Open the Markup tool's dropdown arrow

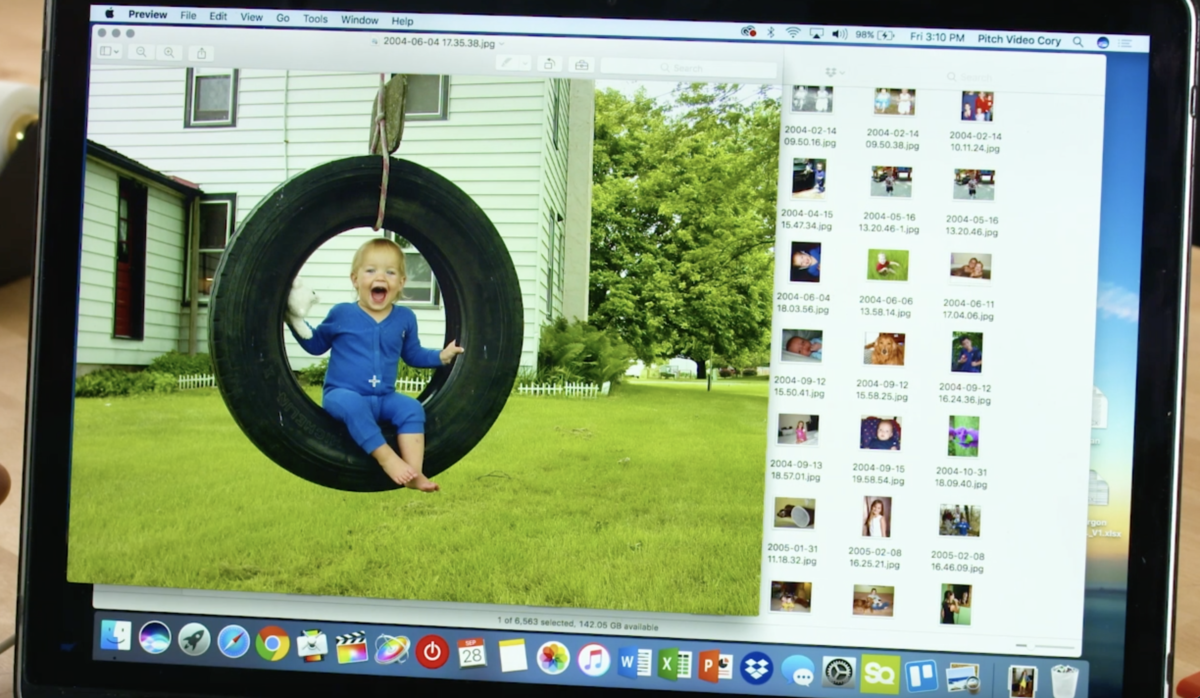(526, 63)
